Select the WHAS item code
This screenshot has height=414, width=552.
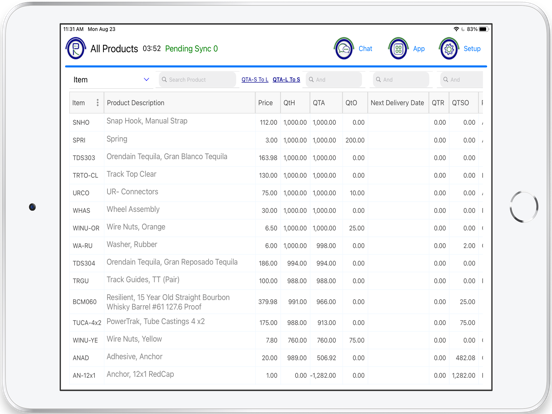[x=81, y=211]
